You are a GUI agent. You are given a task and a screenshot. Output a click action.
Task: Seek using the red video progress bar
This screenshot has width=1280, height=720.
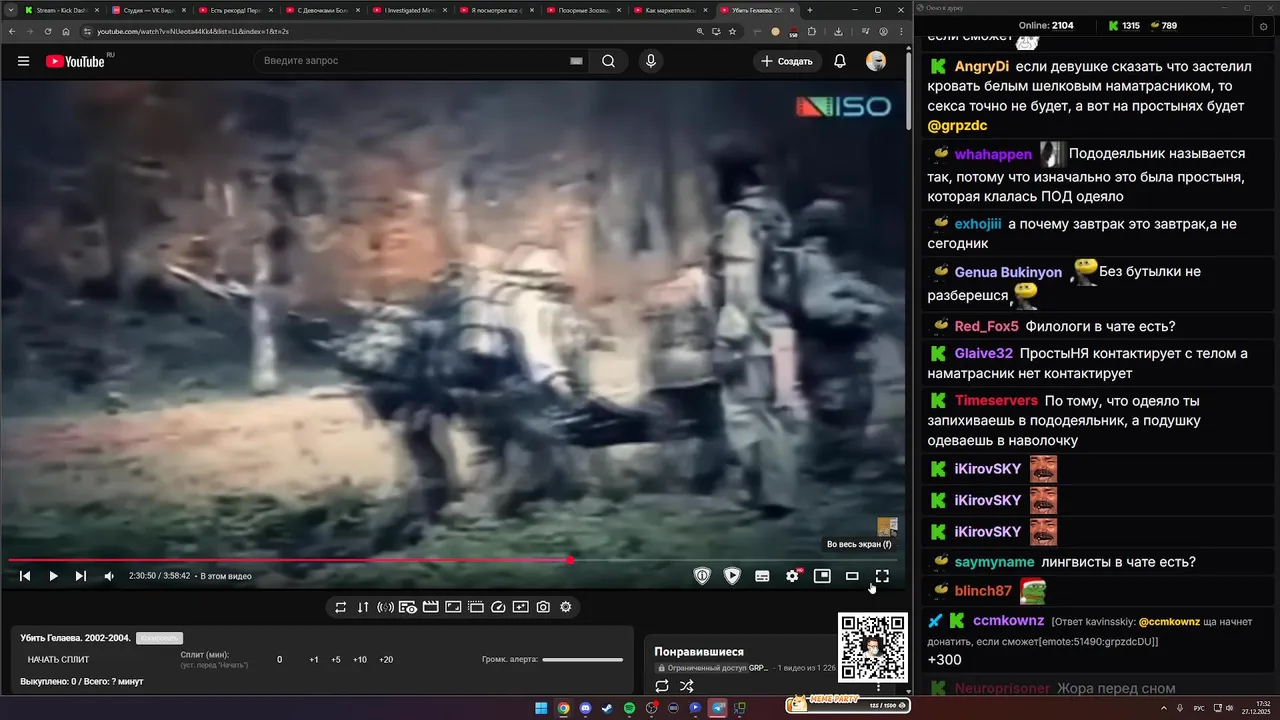tap(453, 560)
